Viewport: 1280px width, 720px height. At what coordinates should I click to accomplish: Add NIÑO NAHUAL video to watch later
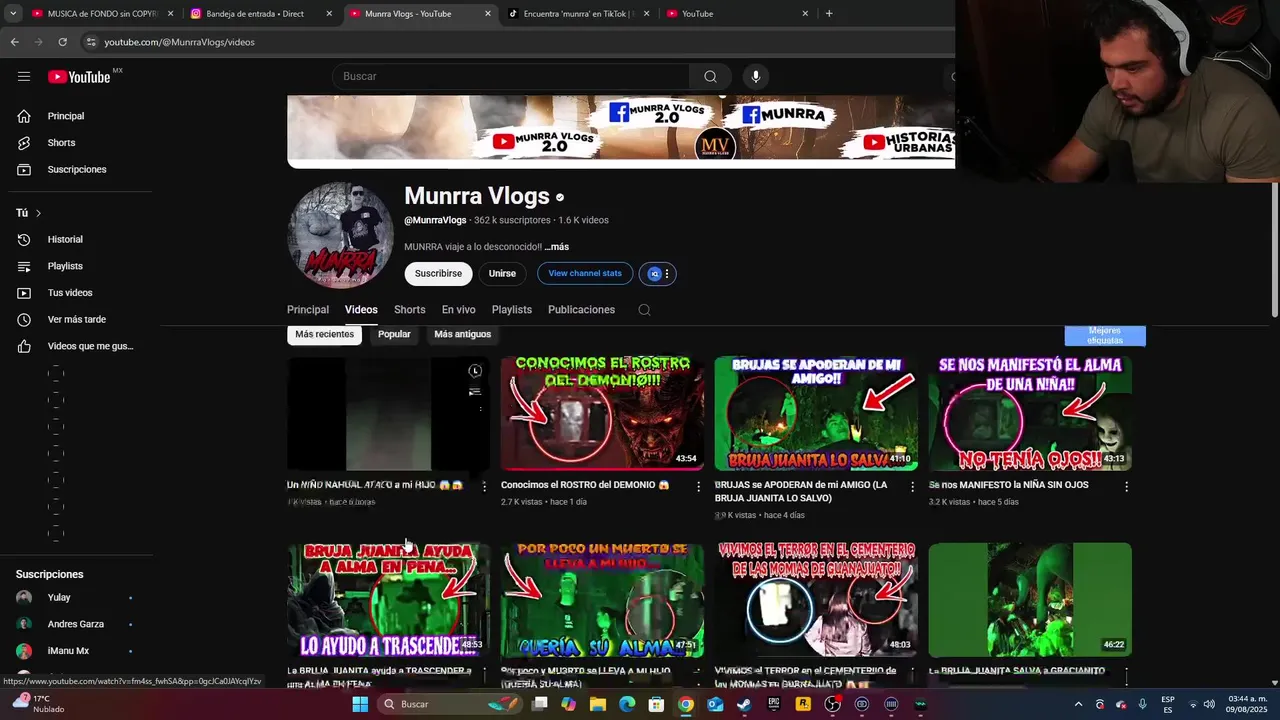pos(475,371)
